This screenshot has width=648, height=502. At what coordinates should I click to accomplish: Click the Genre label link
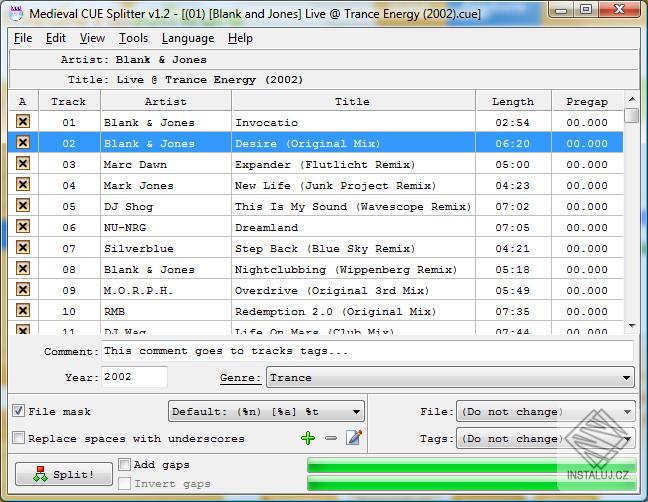[241, 378]
